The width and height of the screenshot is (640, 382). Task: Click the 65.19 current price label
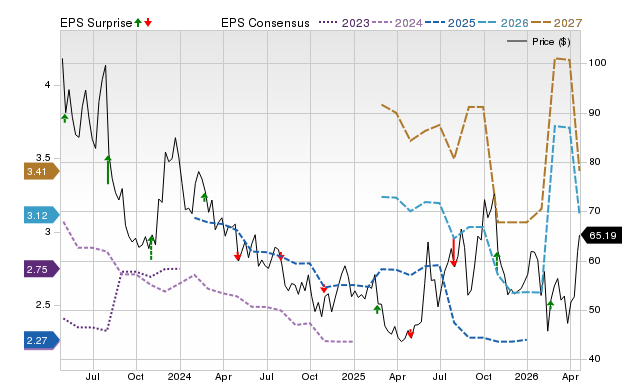[600, 235]
